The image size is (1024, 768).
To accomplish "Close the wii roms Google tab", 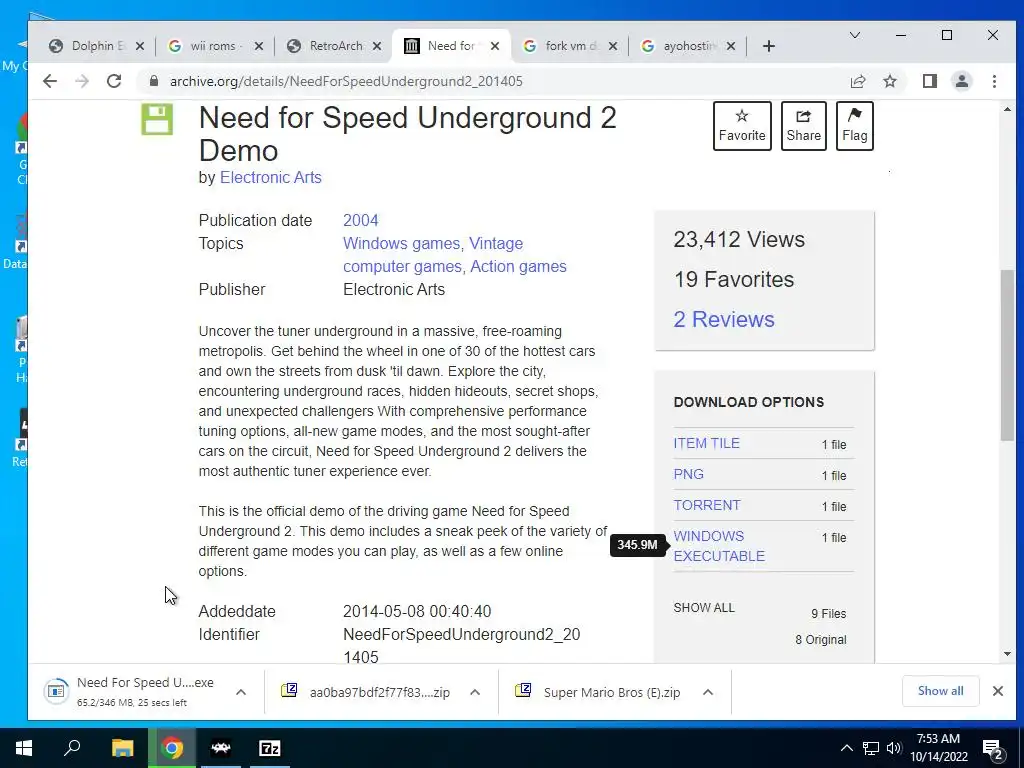I will coord(259,46).
